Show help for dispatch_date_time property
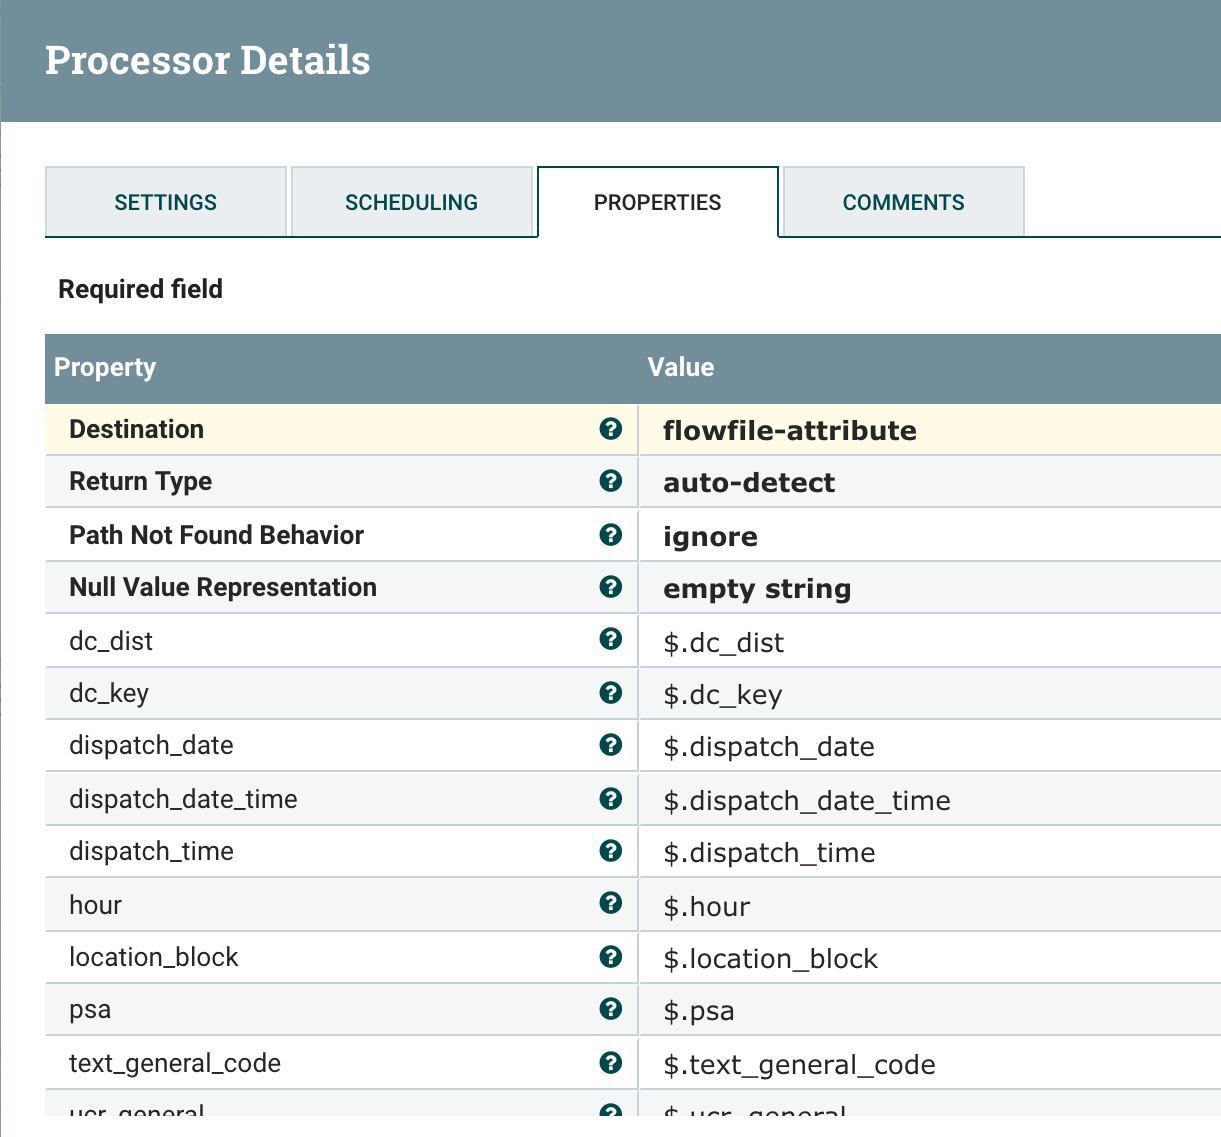 [610, 798]
